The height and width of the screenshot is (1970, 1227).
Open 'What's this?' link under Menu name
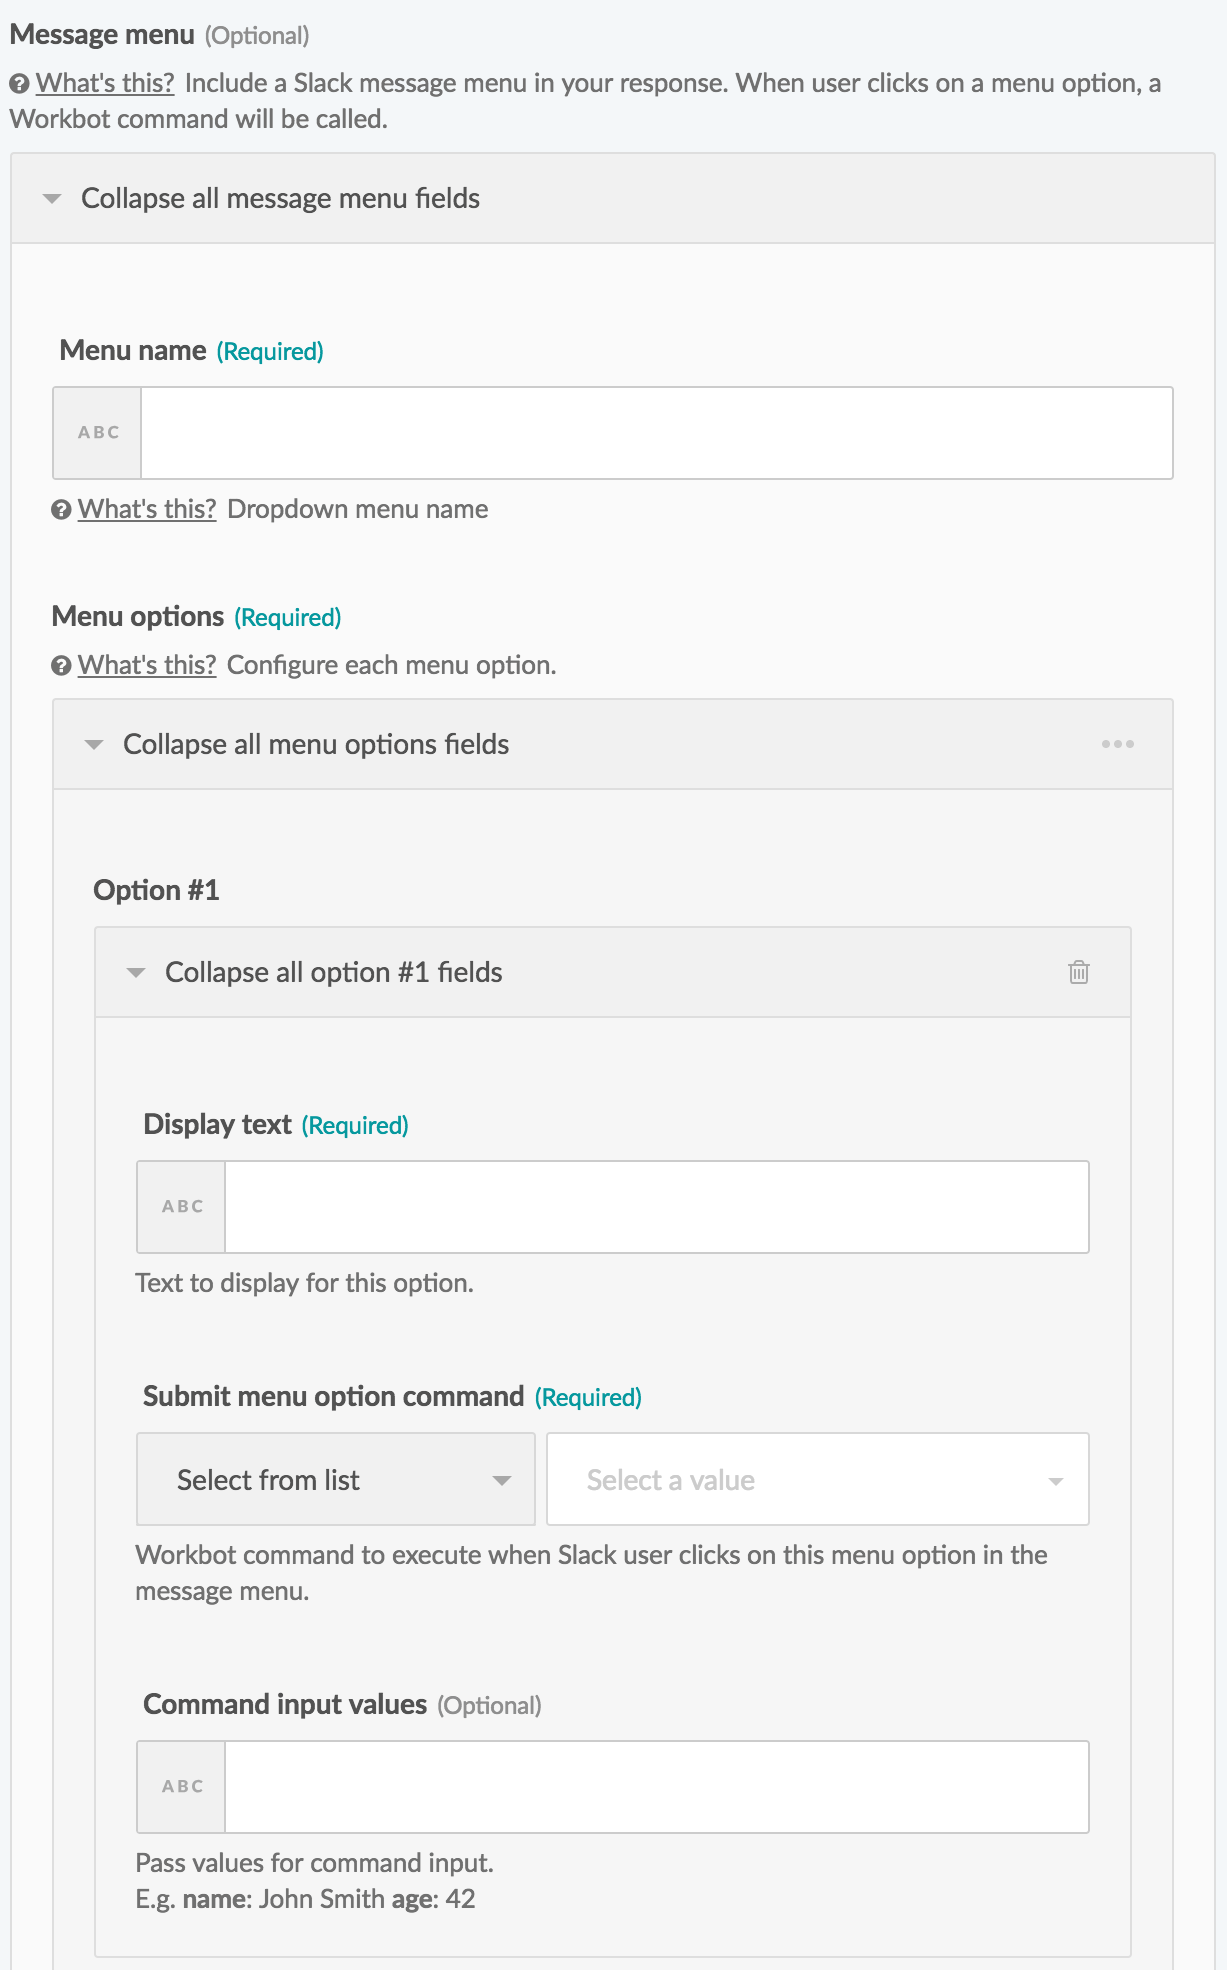(147, 509)
